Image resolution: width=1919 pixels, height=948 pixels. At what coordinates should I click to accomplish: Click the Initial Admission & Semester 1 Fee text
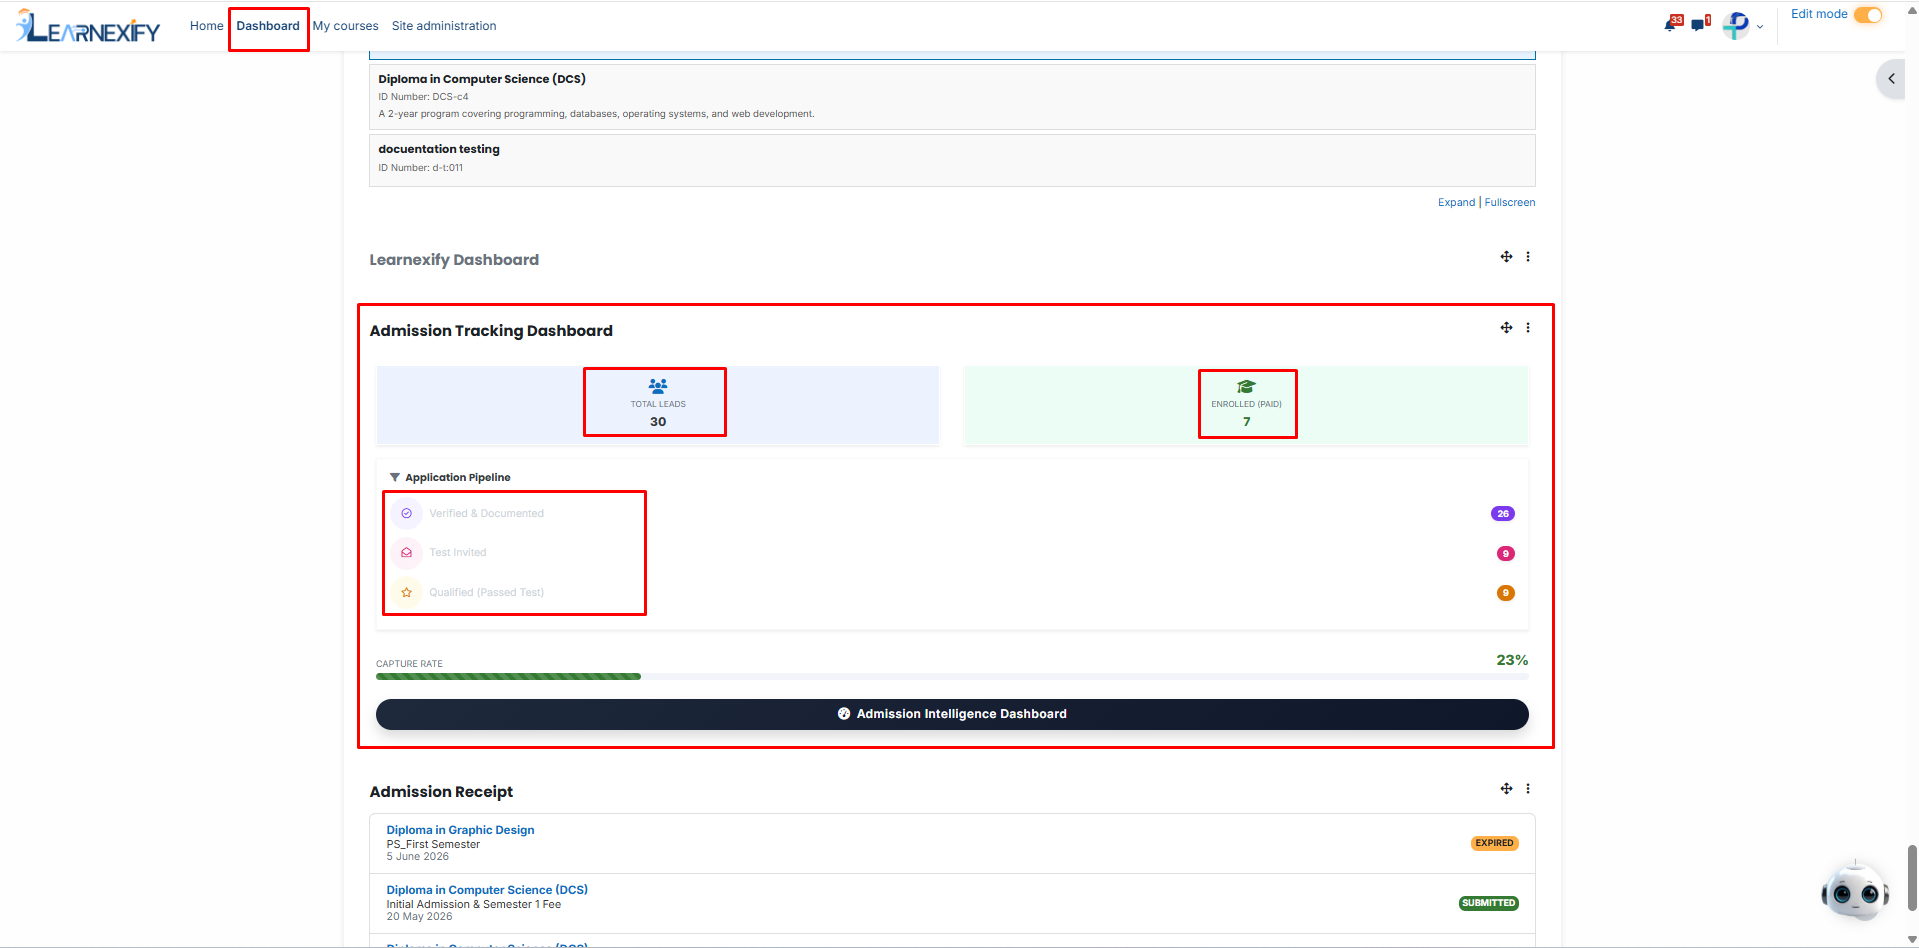pyautogui.click(x=474, y=904)
